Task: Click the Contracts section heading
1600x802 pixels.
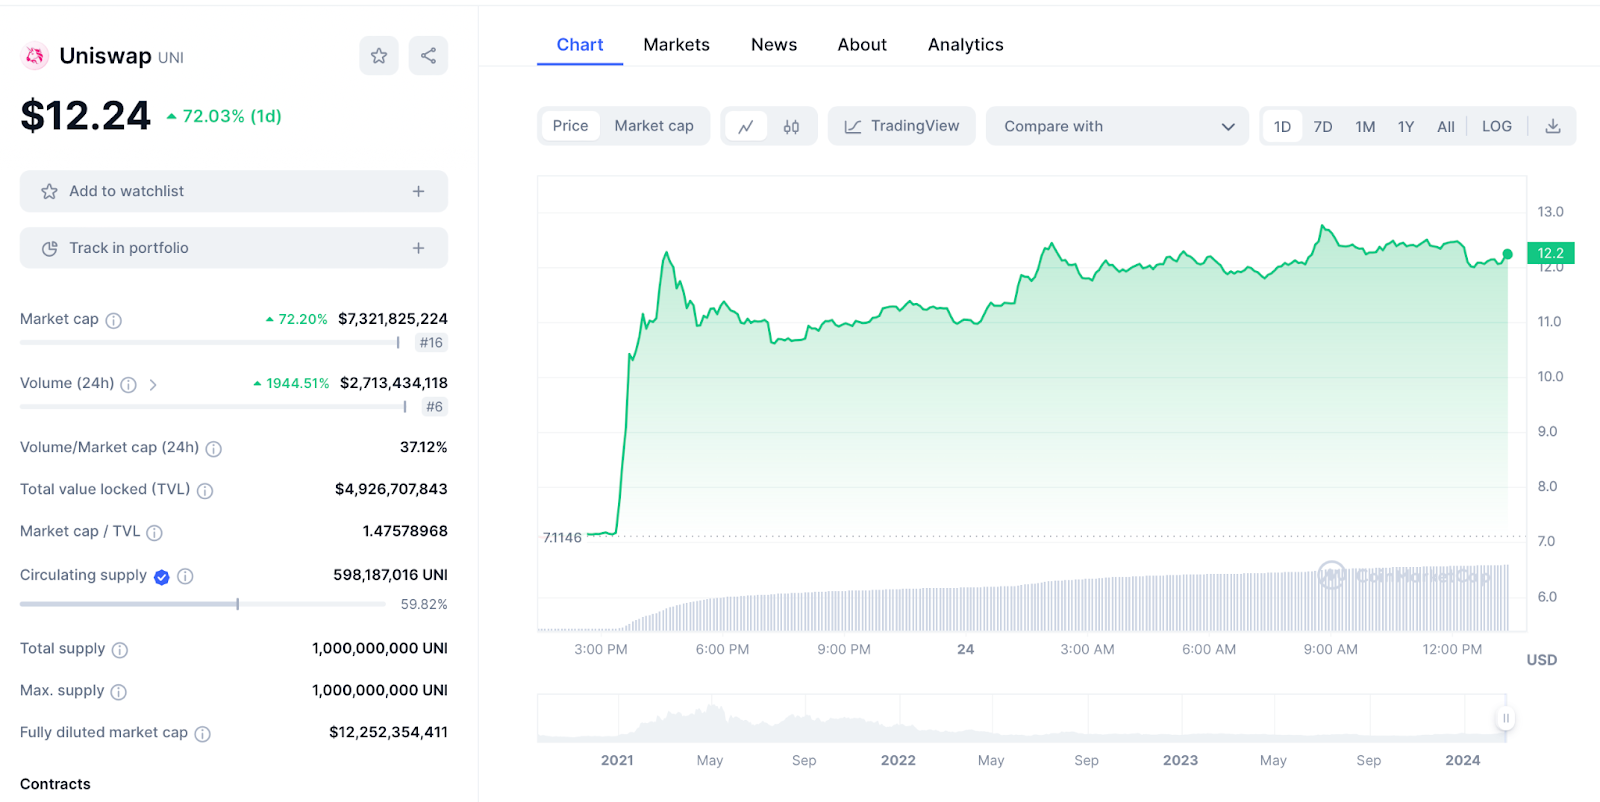Action: (55, 784)
